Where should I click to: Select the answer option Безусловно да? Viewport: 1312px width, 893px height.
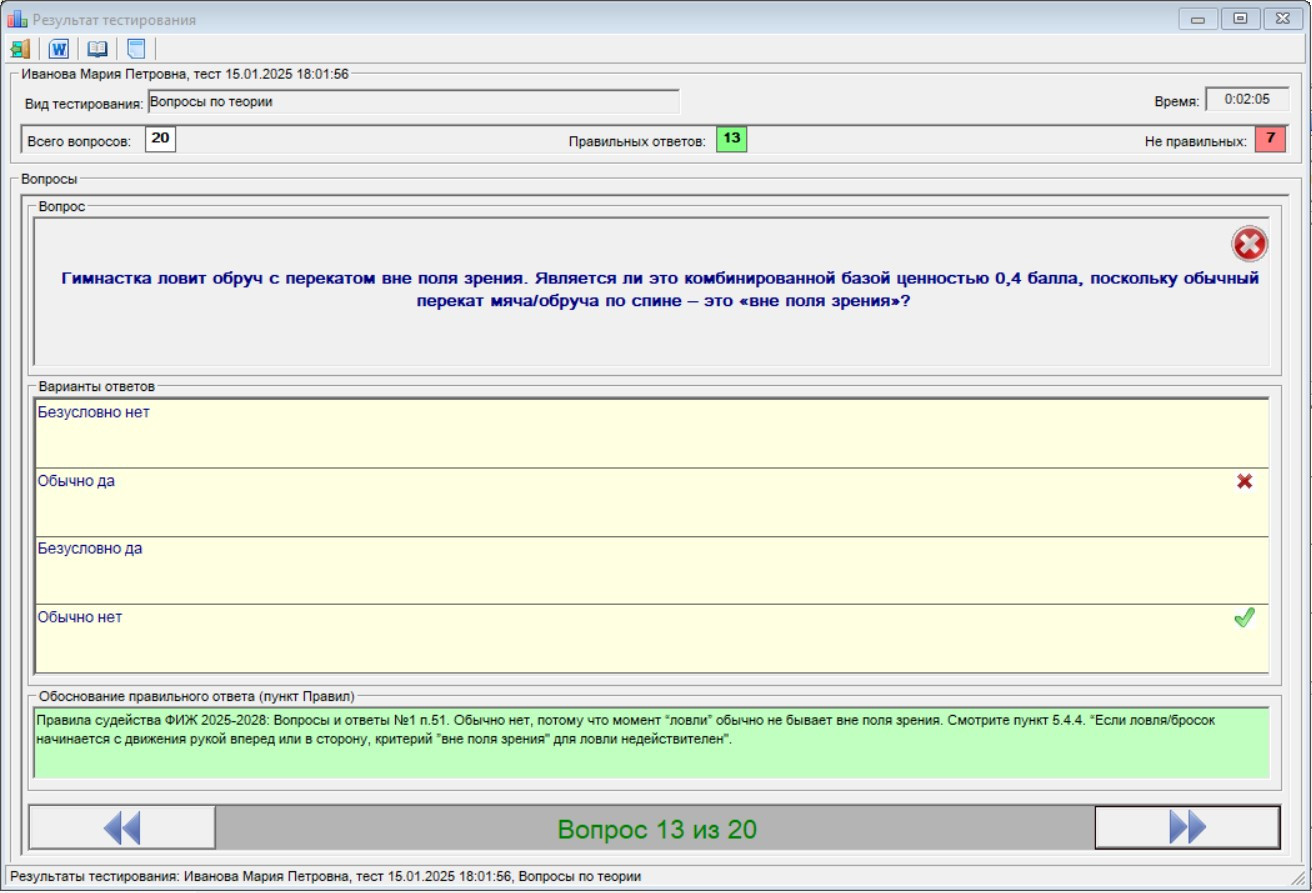pos(89,549)
